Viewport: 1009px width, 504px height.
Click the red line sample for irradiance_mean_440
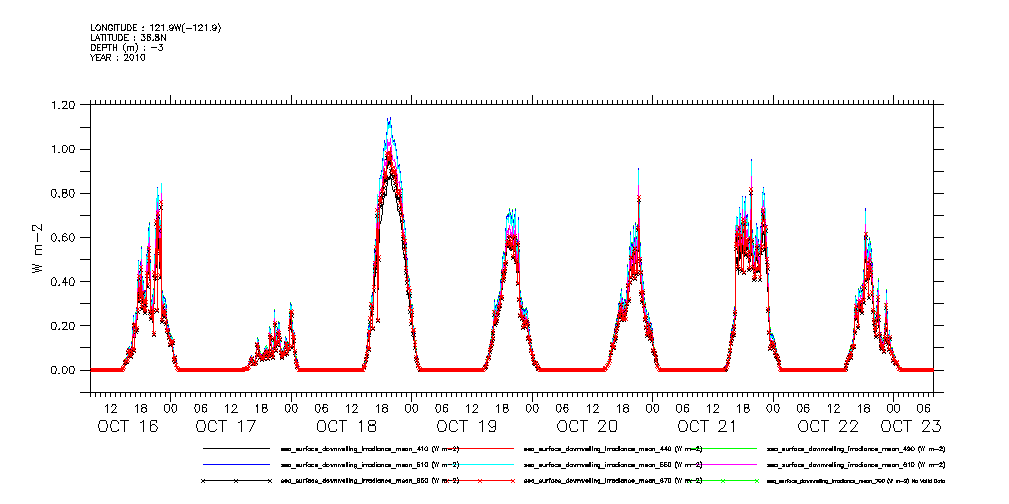pos(480,448)
